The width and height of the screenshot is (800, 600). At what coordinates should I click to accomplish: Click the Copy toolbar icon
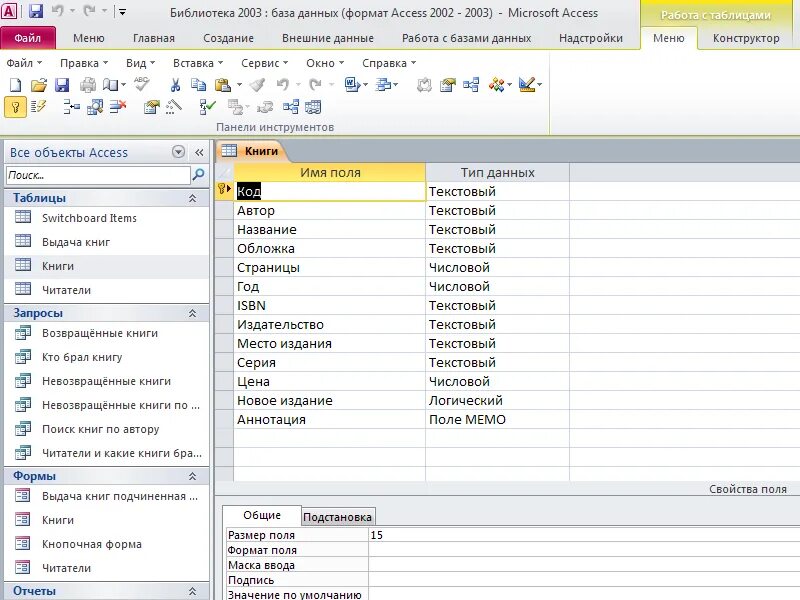point(198,85)
